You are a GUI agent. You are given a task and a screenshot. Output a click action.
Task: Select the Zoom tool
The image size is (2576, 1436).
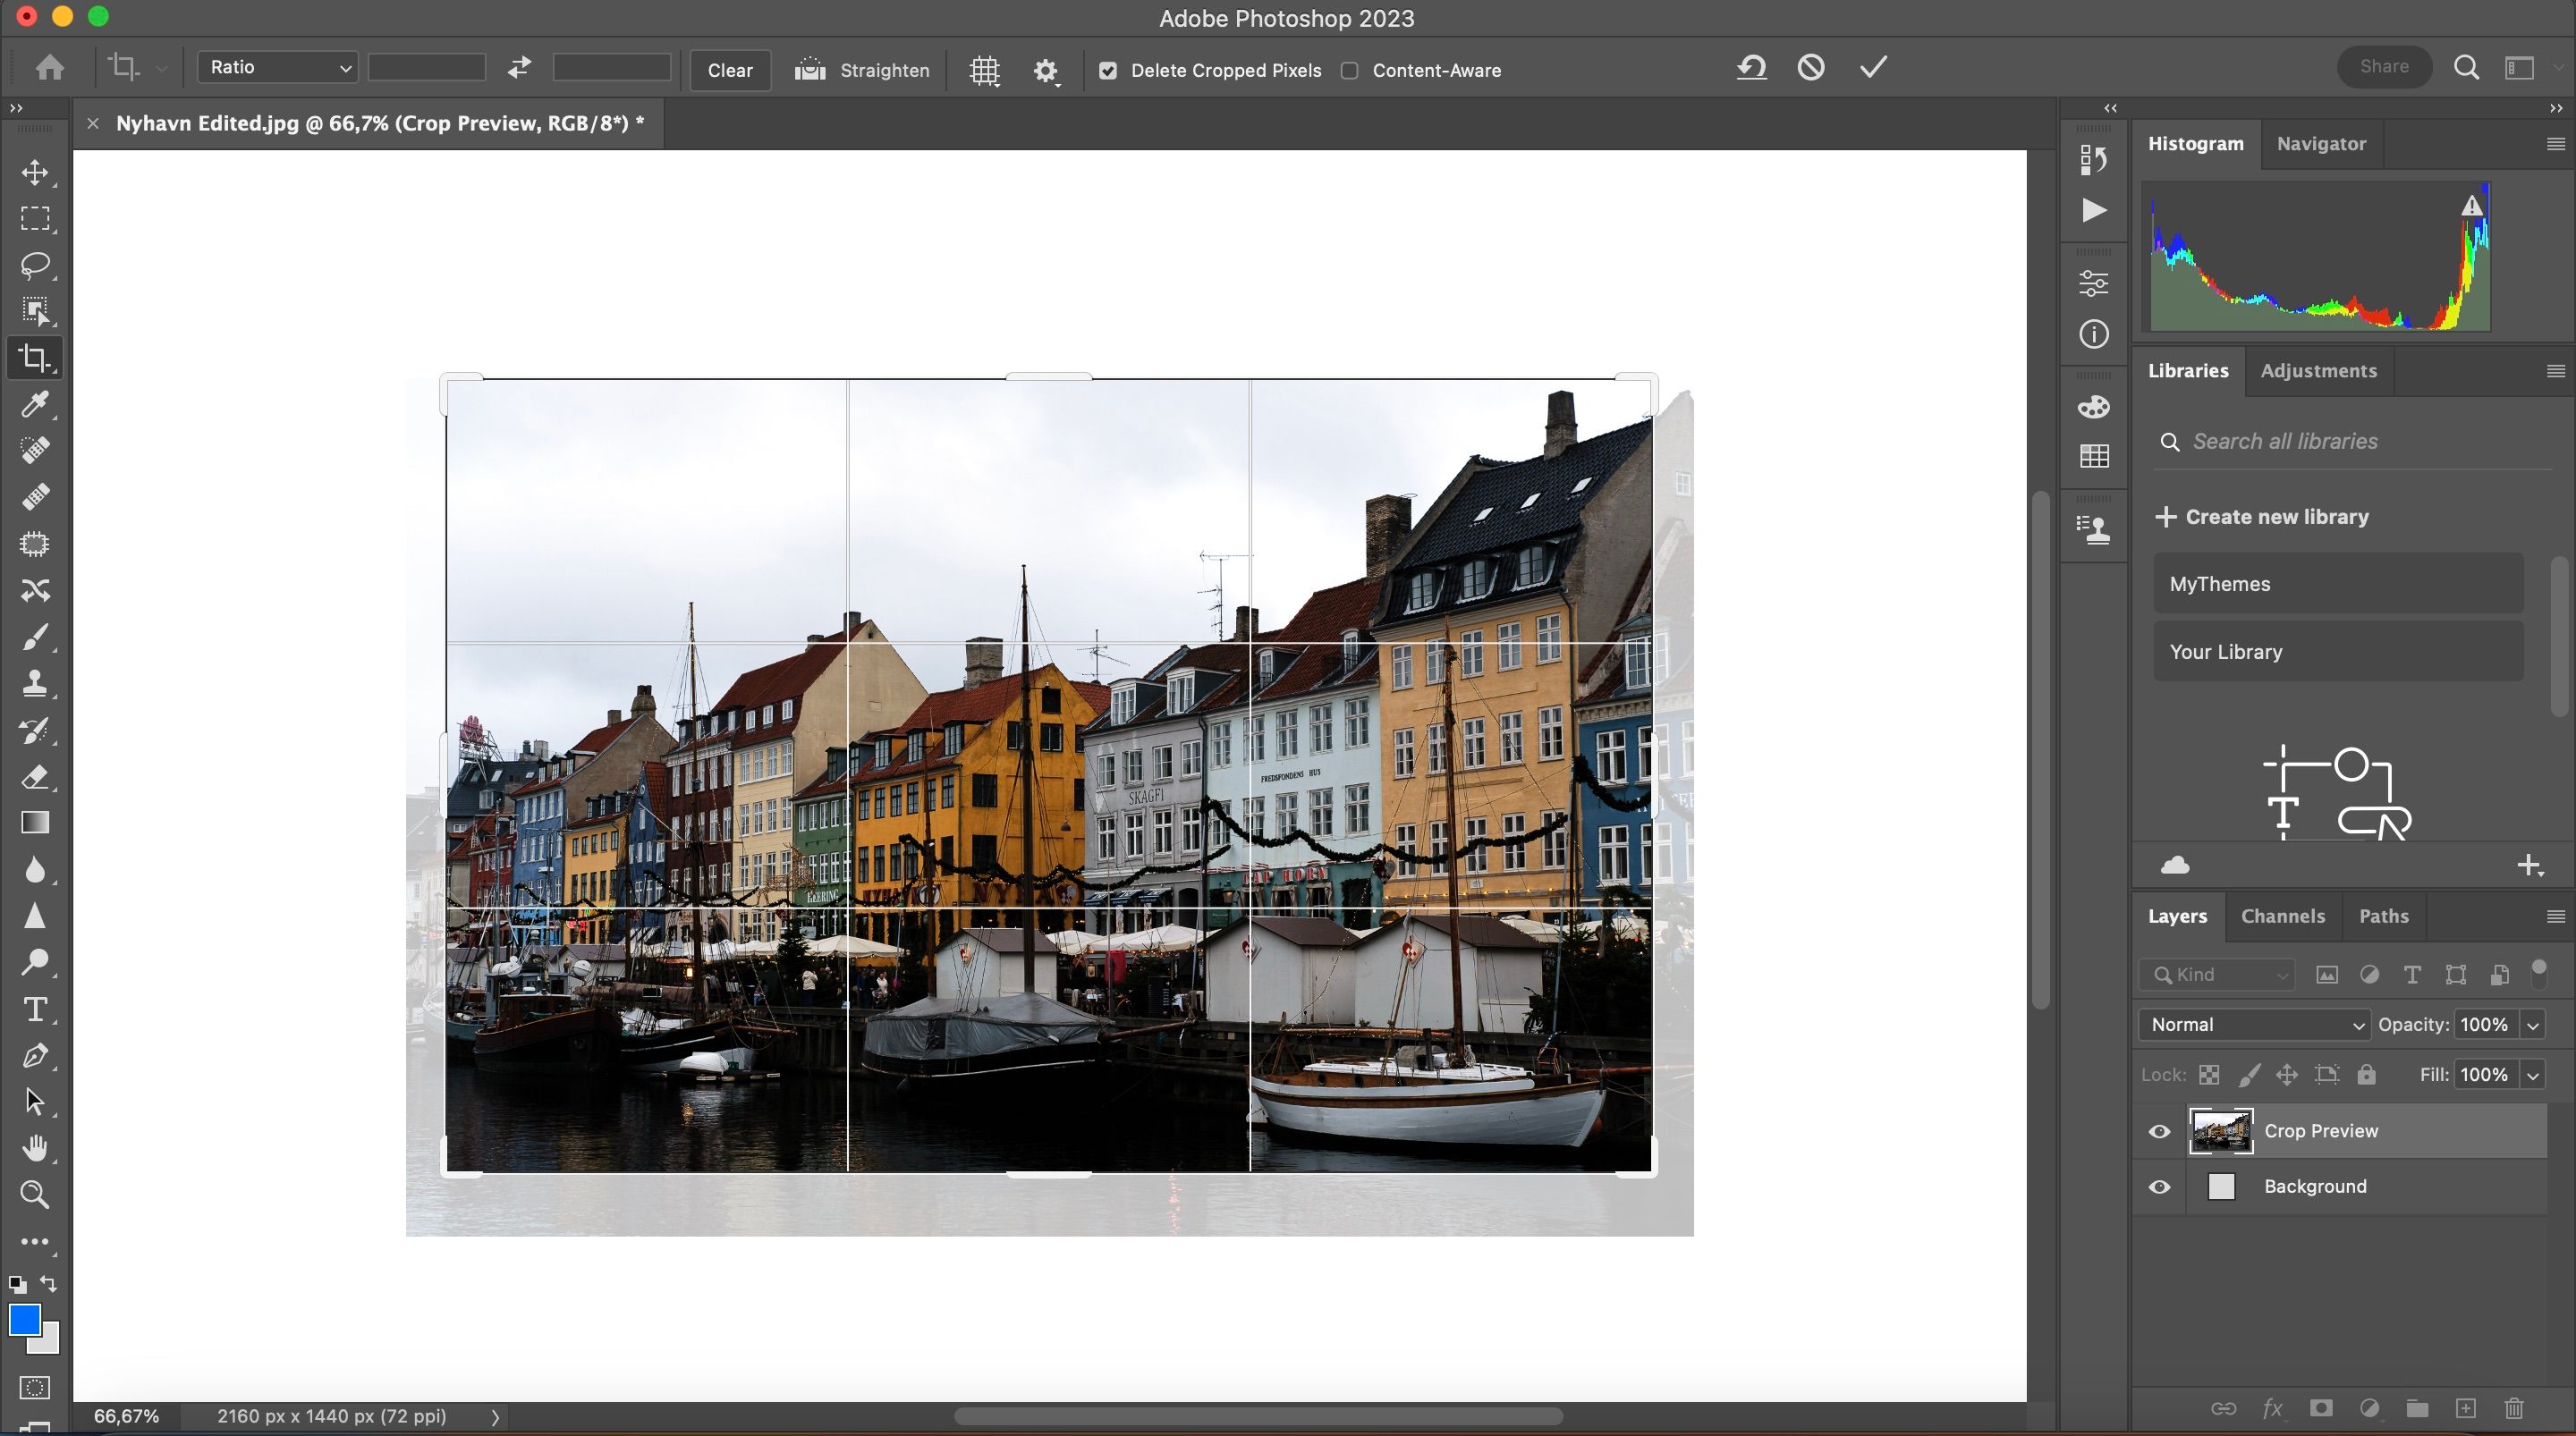[36, 1195]
